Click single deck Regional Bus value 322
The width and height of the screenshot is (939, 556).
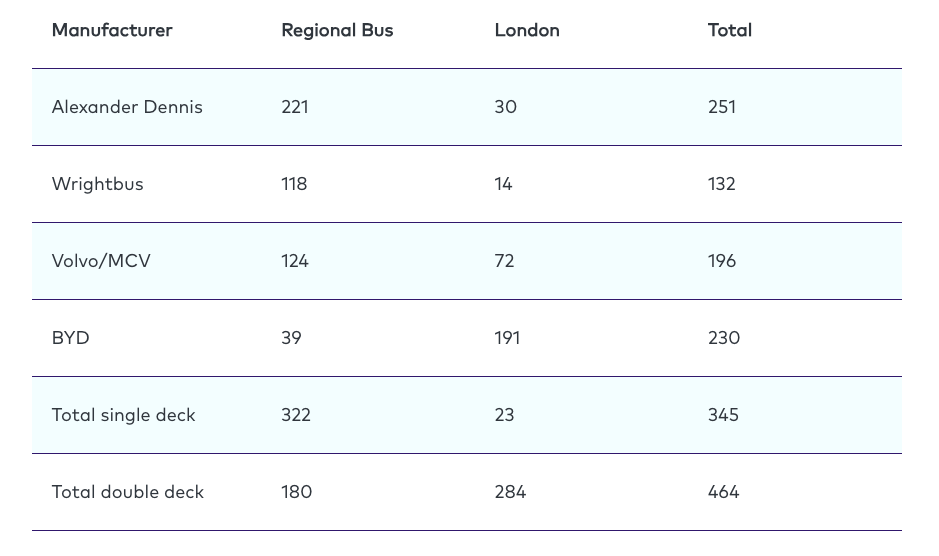296,415
